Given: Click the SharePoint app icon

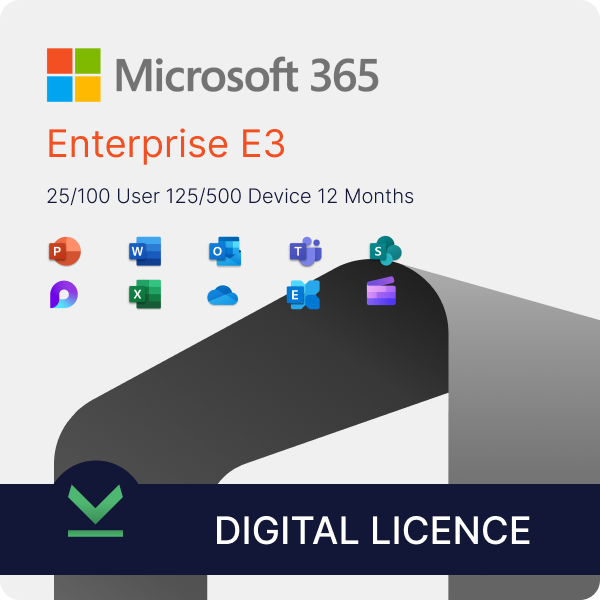Looking at the screenshot, I should coord(385,251).
